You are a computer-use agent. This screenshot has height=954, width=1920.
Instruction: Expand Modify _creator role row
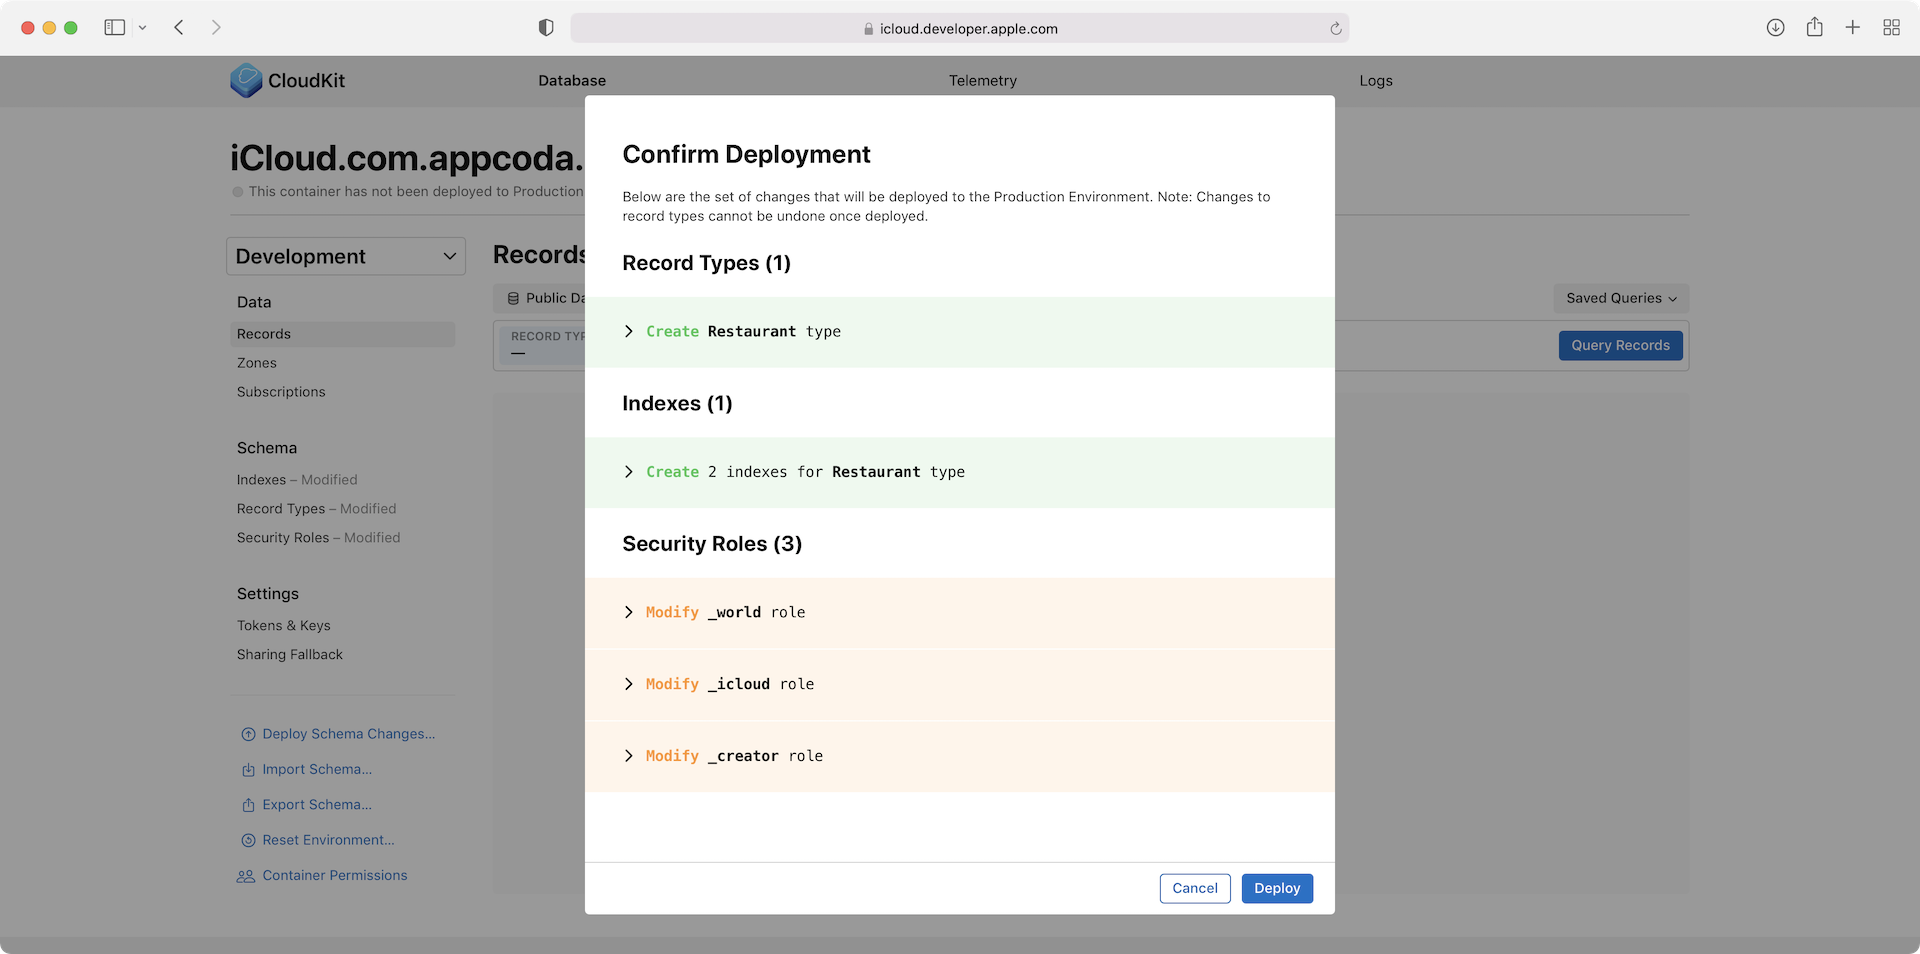629,757
